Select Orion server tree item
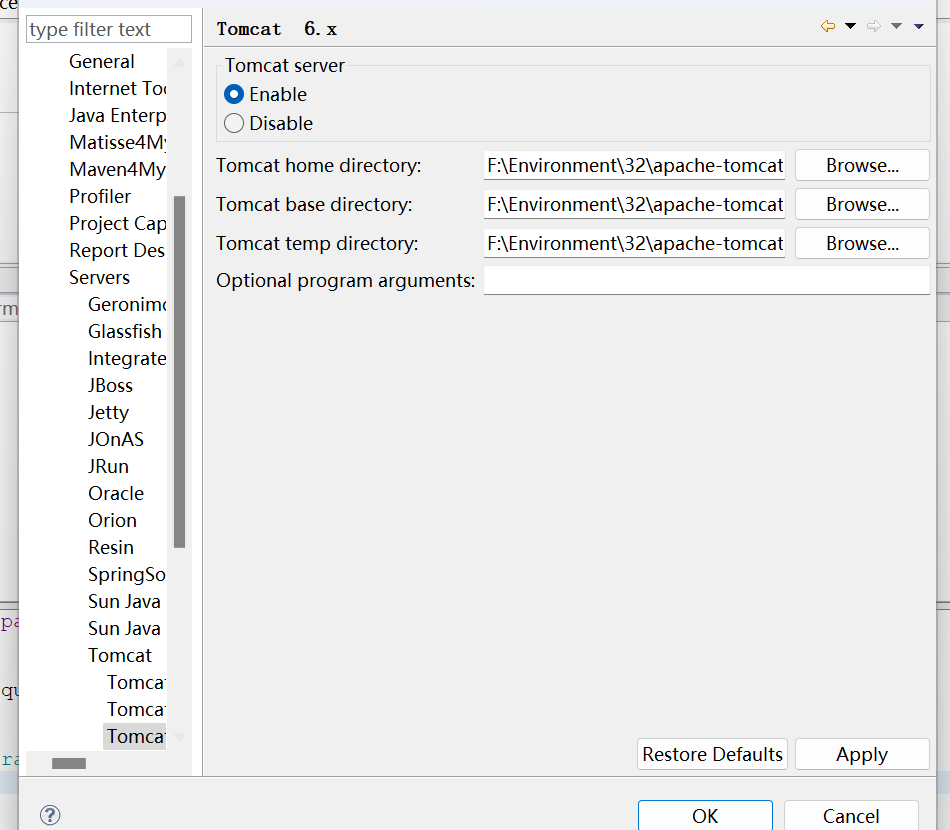950x830 pixels. pyautogui.click(x=113, y=520)
